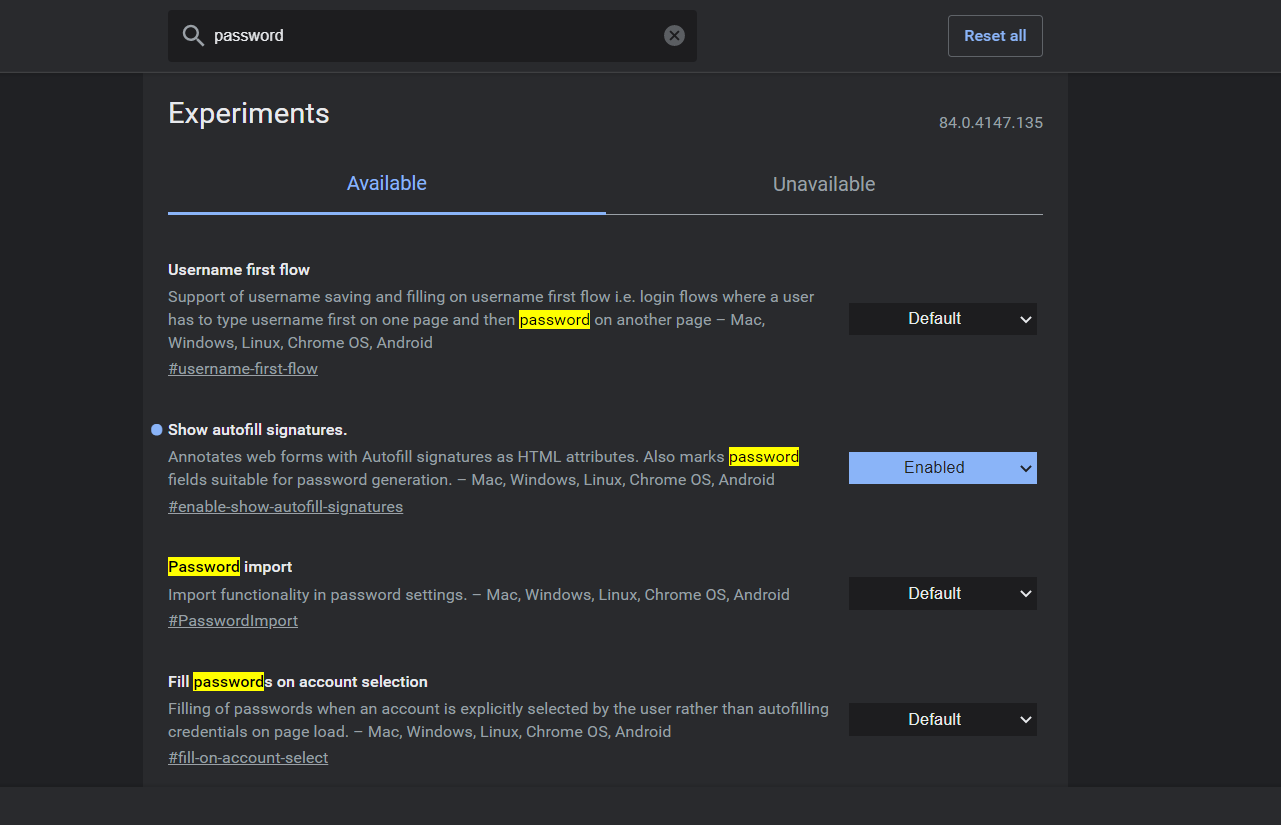Click the search magnifier icon

click(193, 36)
